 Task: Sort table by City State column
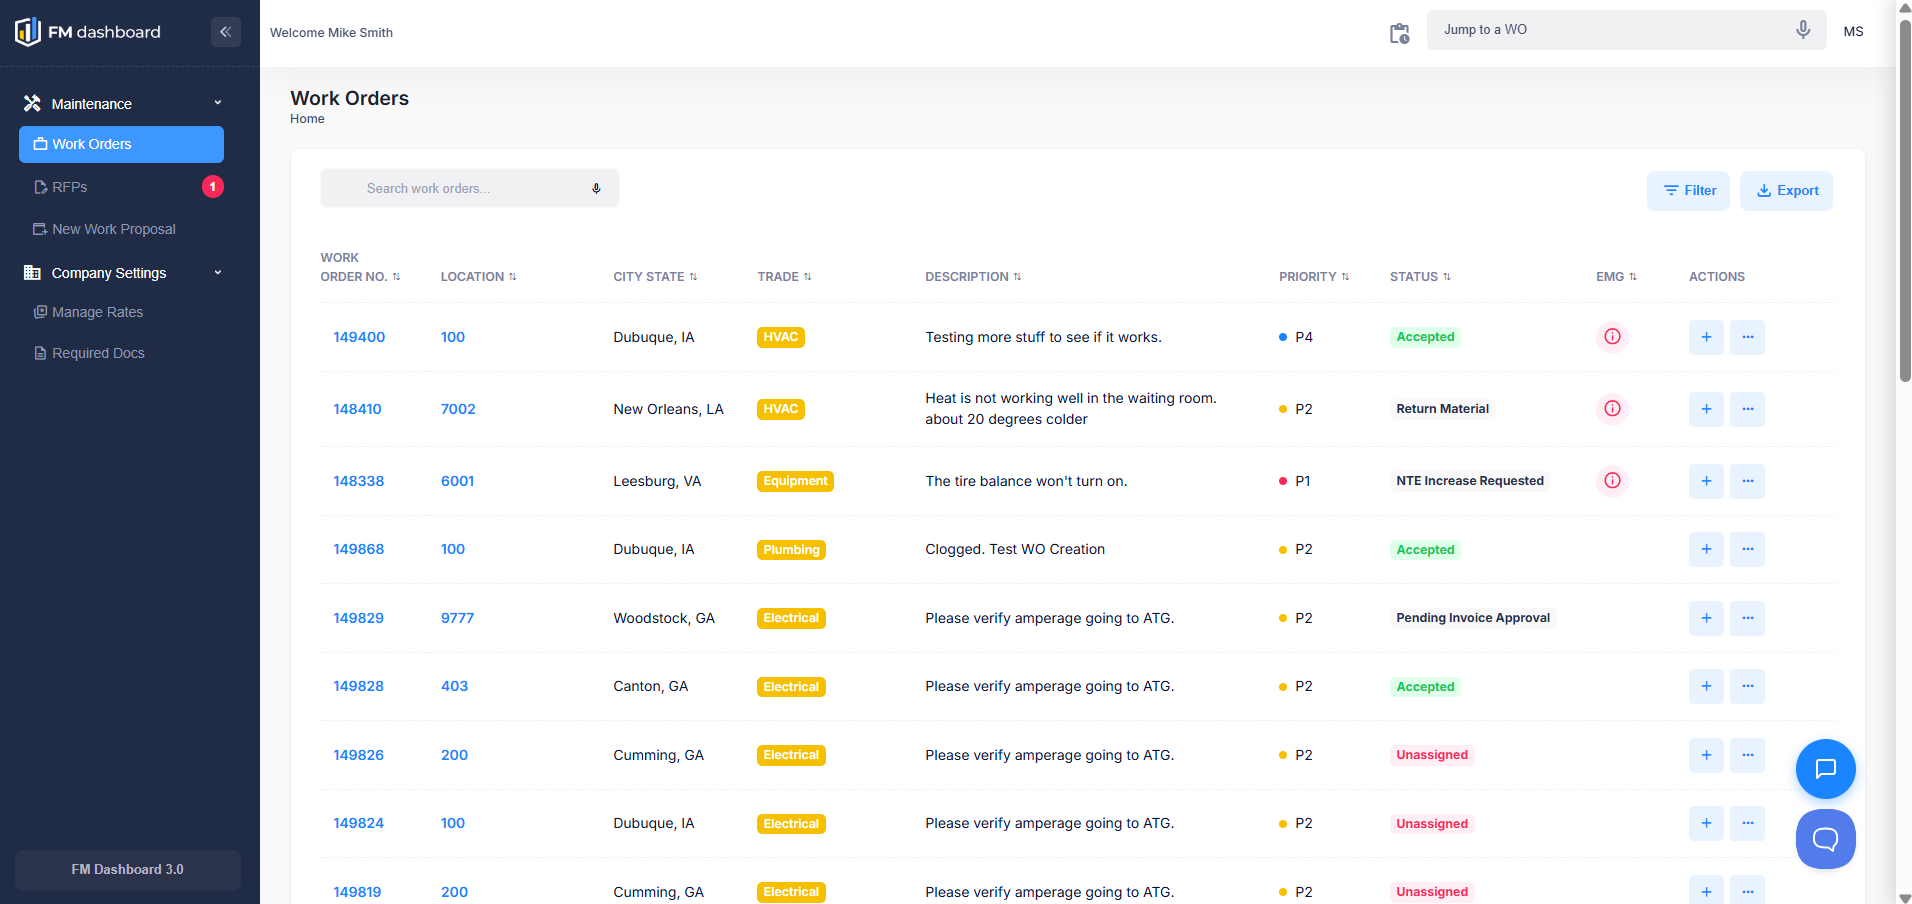655,277
